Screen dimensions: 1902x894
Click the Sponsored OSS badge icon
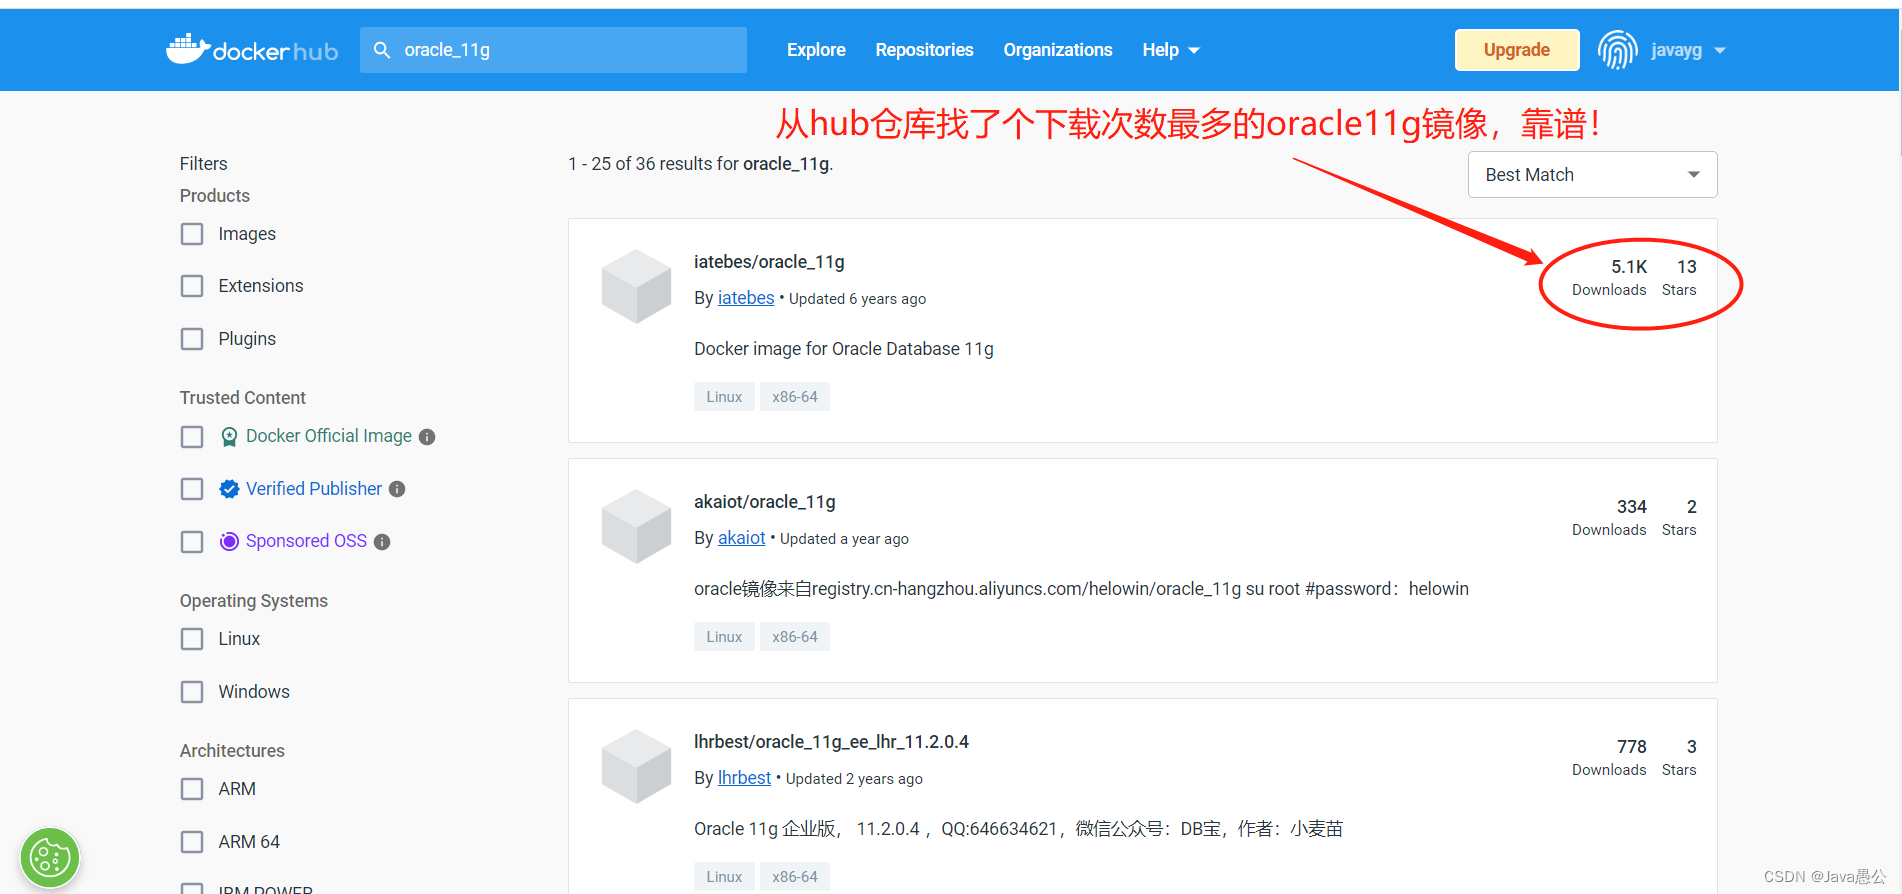229,541
